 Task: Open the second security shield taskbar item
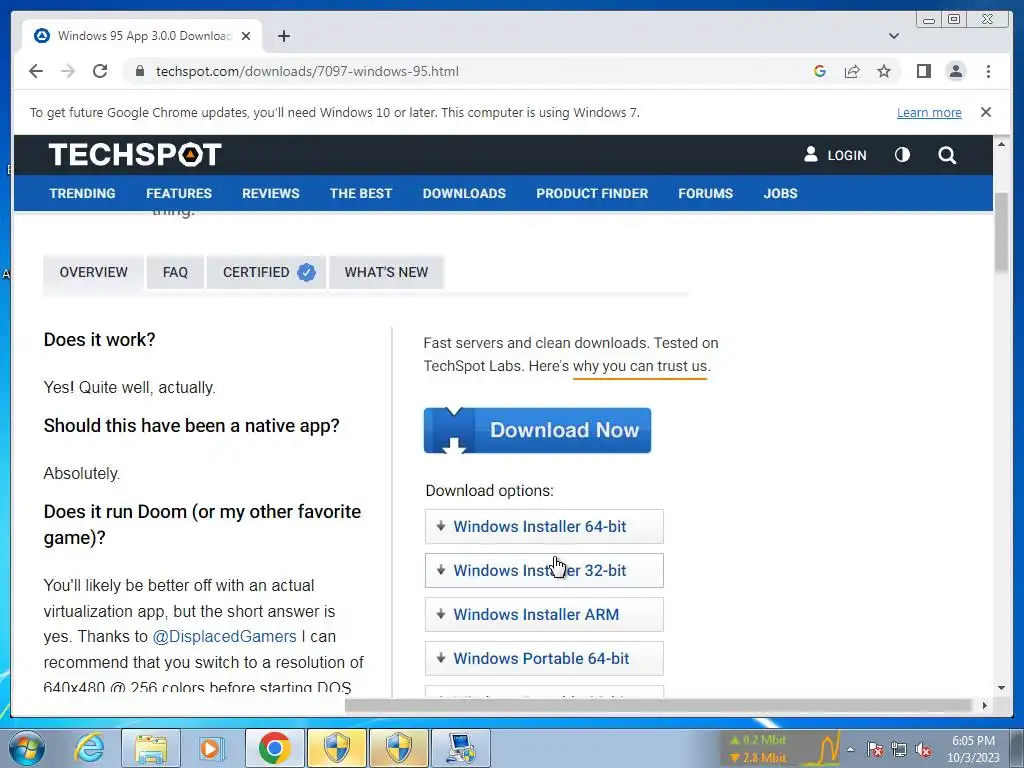[x=398, y=748]
